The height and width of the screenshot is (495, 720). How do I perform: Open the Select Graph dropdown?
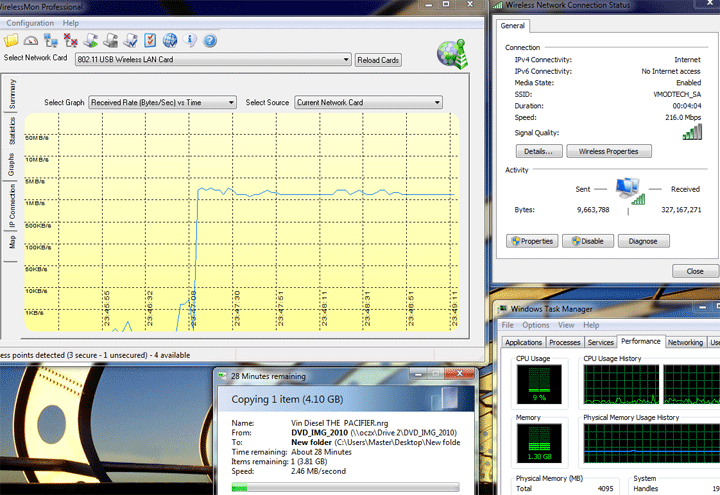(231, 102)
